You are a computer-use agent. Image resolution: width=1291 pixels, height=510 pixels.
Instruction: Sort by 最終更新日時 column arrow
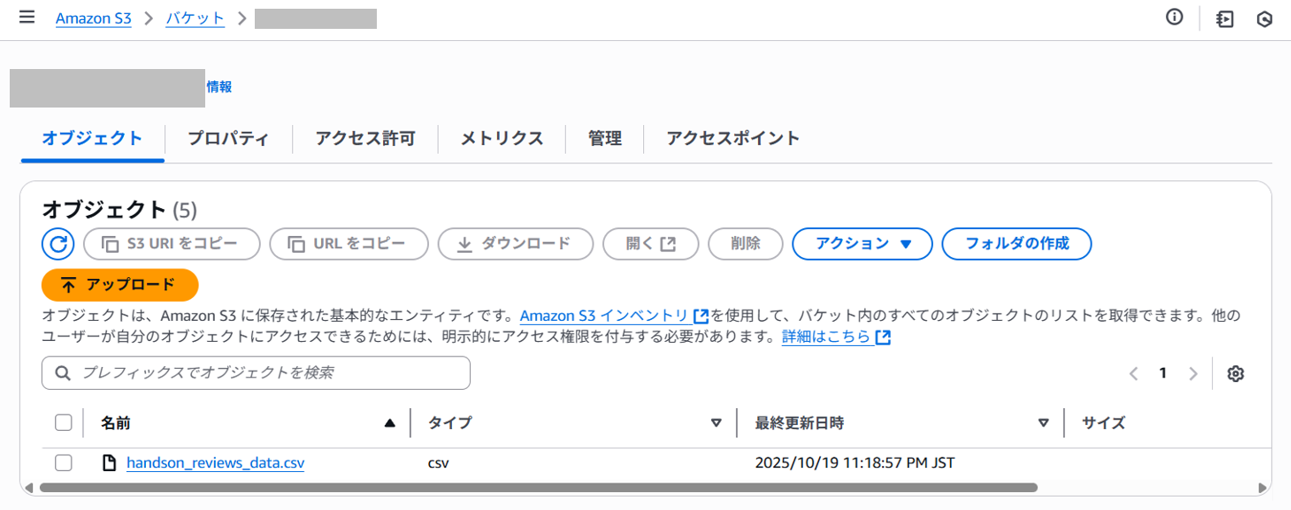[1043, 423]
